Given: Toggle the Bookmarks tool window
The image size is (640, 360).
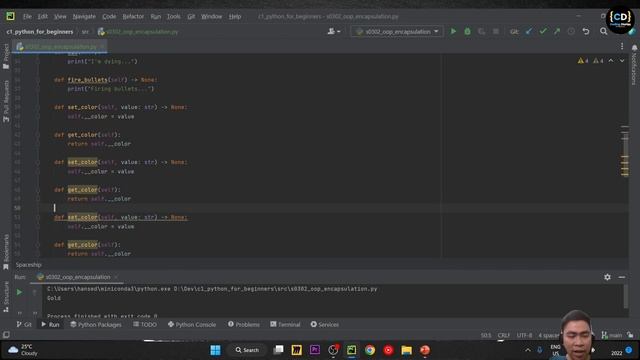Looking at the screenshot, I should (x=6, y=252).
